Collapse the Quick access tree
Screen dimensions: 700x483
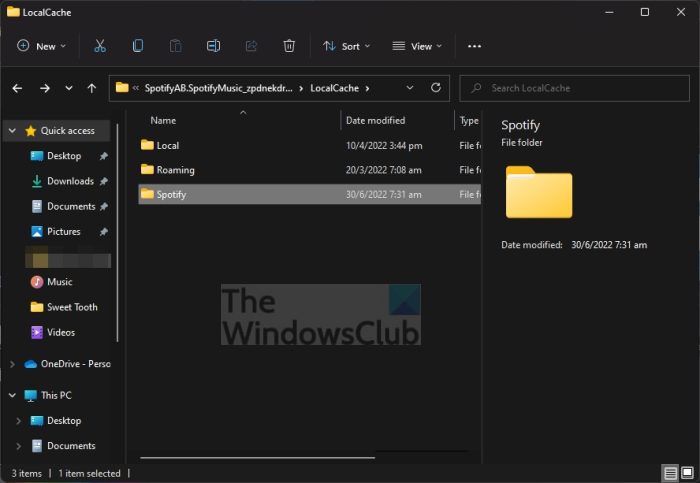click(12, 131)
